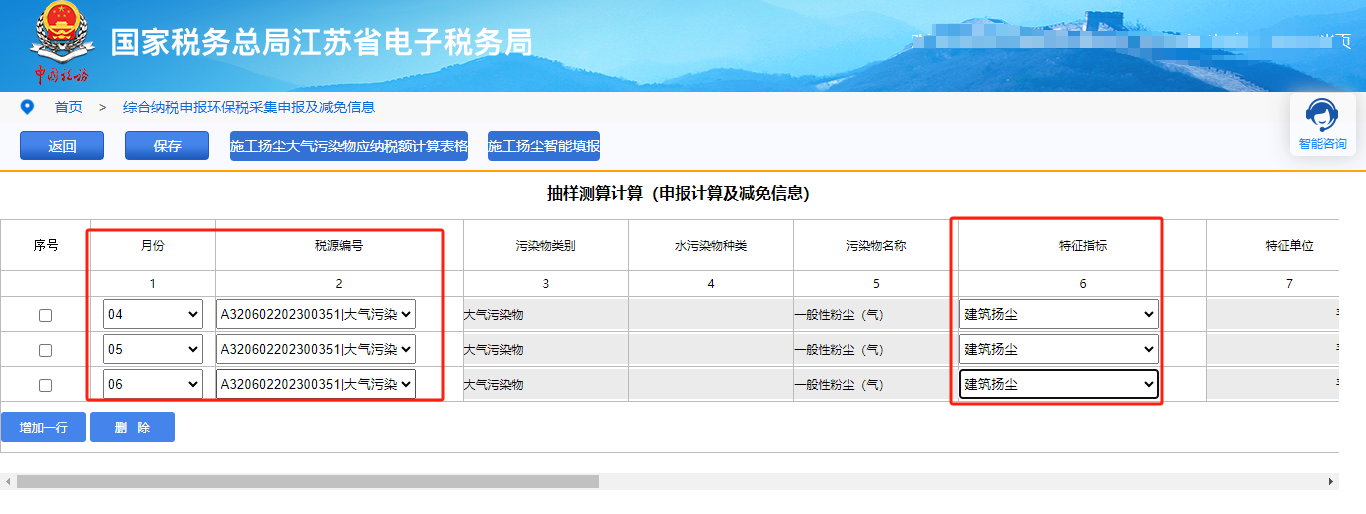Screen dimensions: 1366x514
Task: Open 施工扬尘大气污染物应纳税额计算表格 button
Action: pyautogui.click(x=349, y=146)
